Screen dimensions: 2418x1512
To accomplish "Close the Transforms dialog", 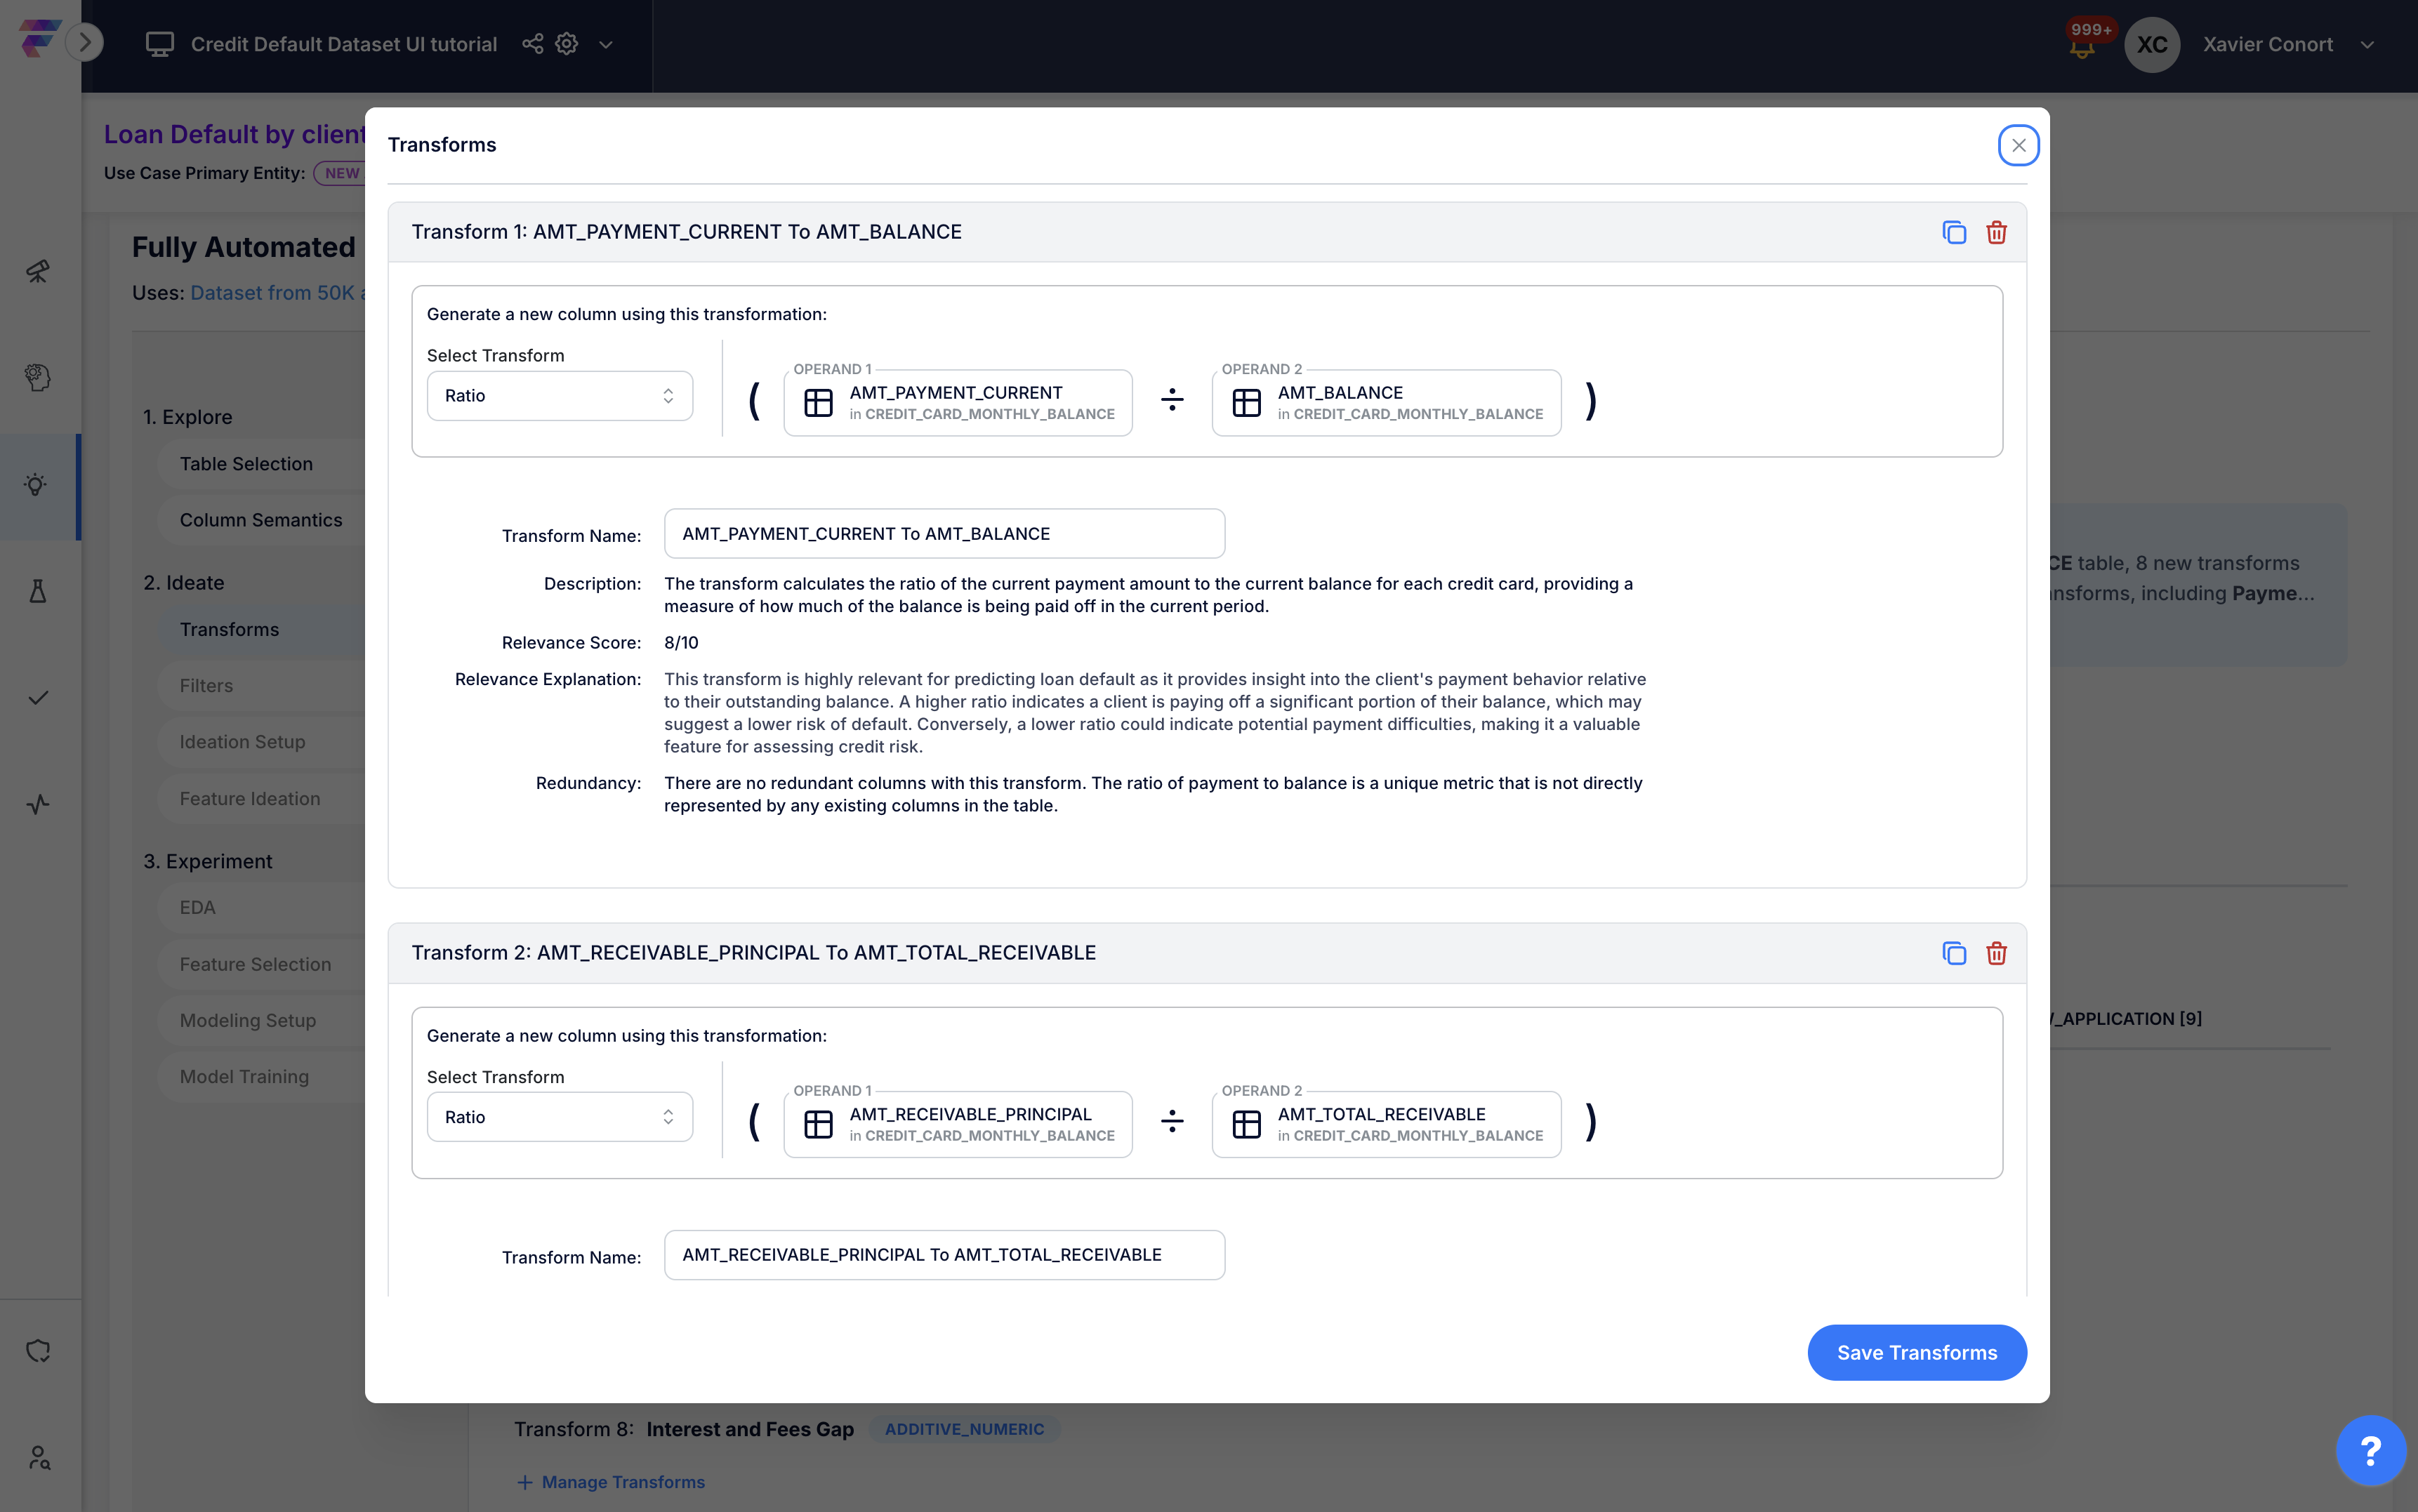I will (2018, 146).
